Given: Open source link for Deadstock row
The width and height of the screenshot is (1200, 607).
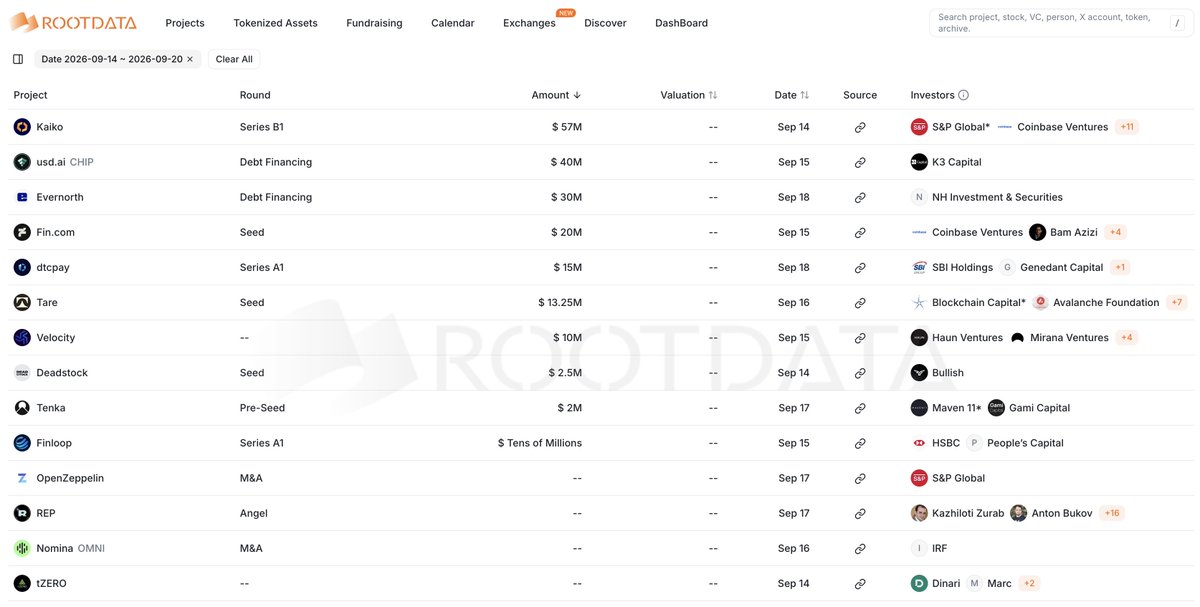Looking at the screenshot, I should [860, 372].
